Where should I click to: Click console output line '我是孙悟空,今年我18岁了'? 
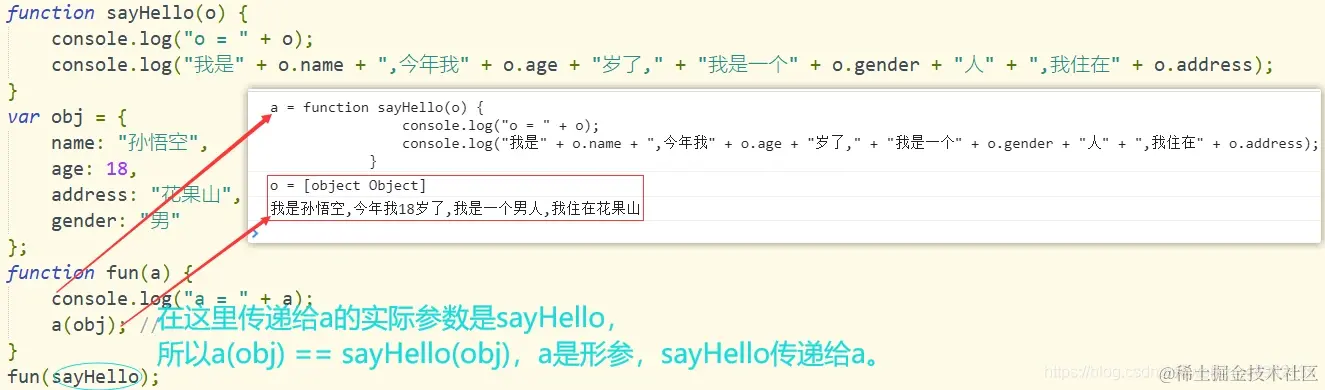coord(455,209)
